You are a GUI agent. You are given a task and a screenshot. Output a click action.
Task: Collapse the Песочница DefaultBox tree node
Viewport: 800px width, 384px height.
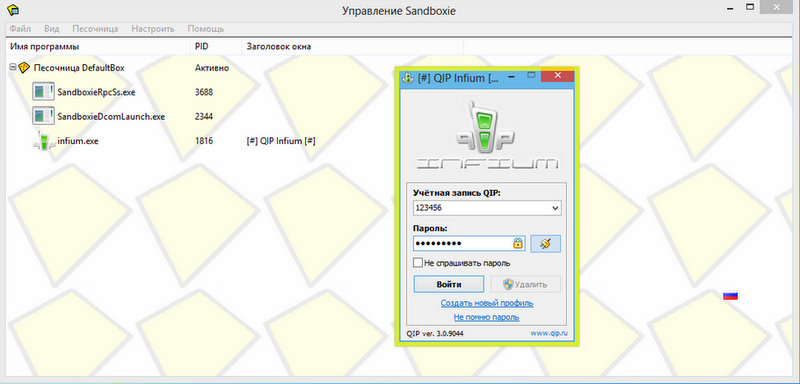pos(13,67)
